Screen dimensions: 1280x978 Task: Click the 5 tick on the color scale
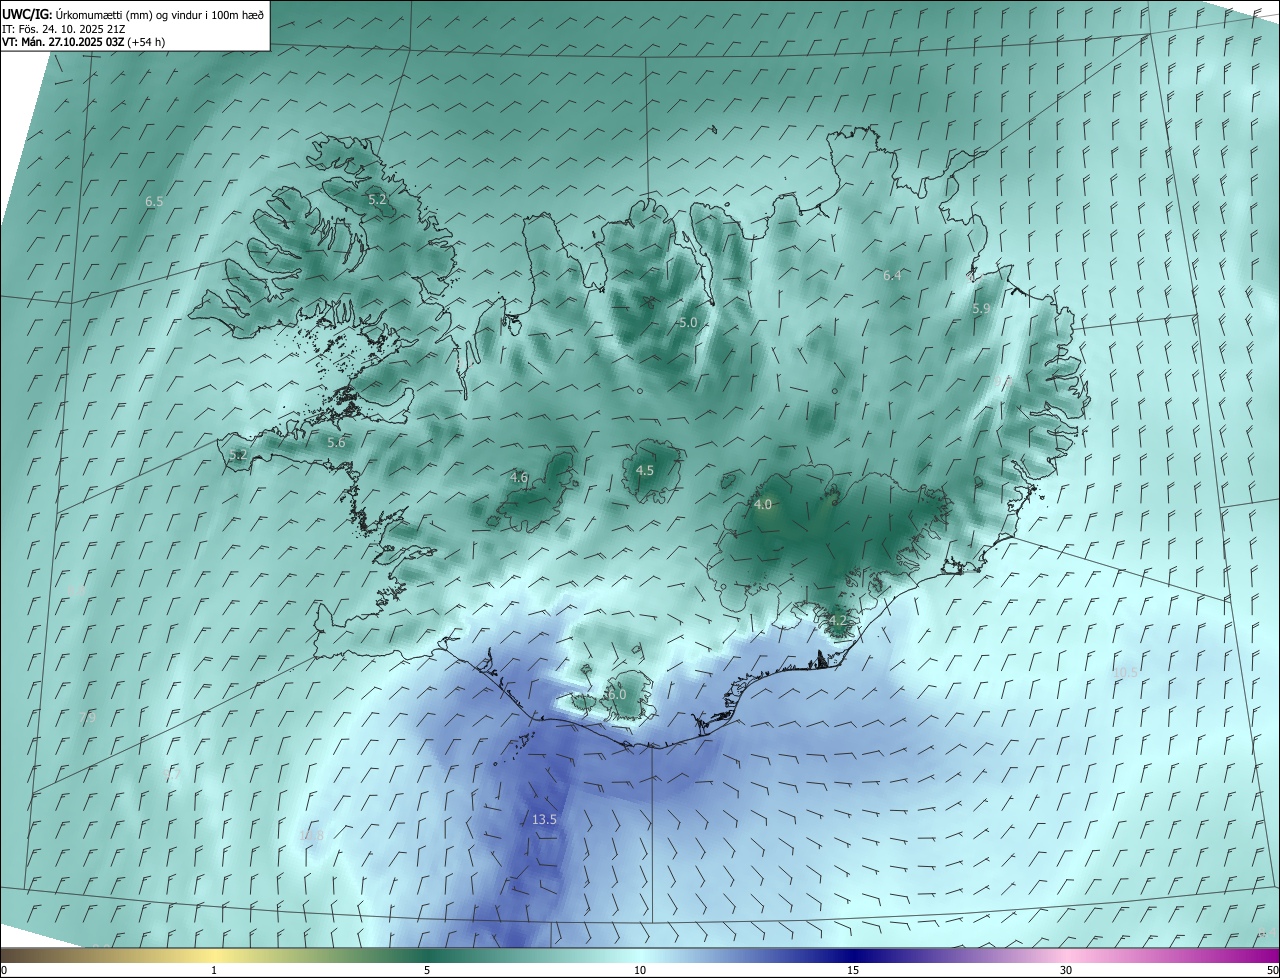click(x=427, y=970)
